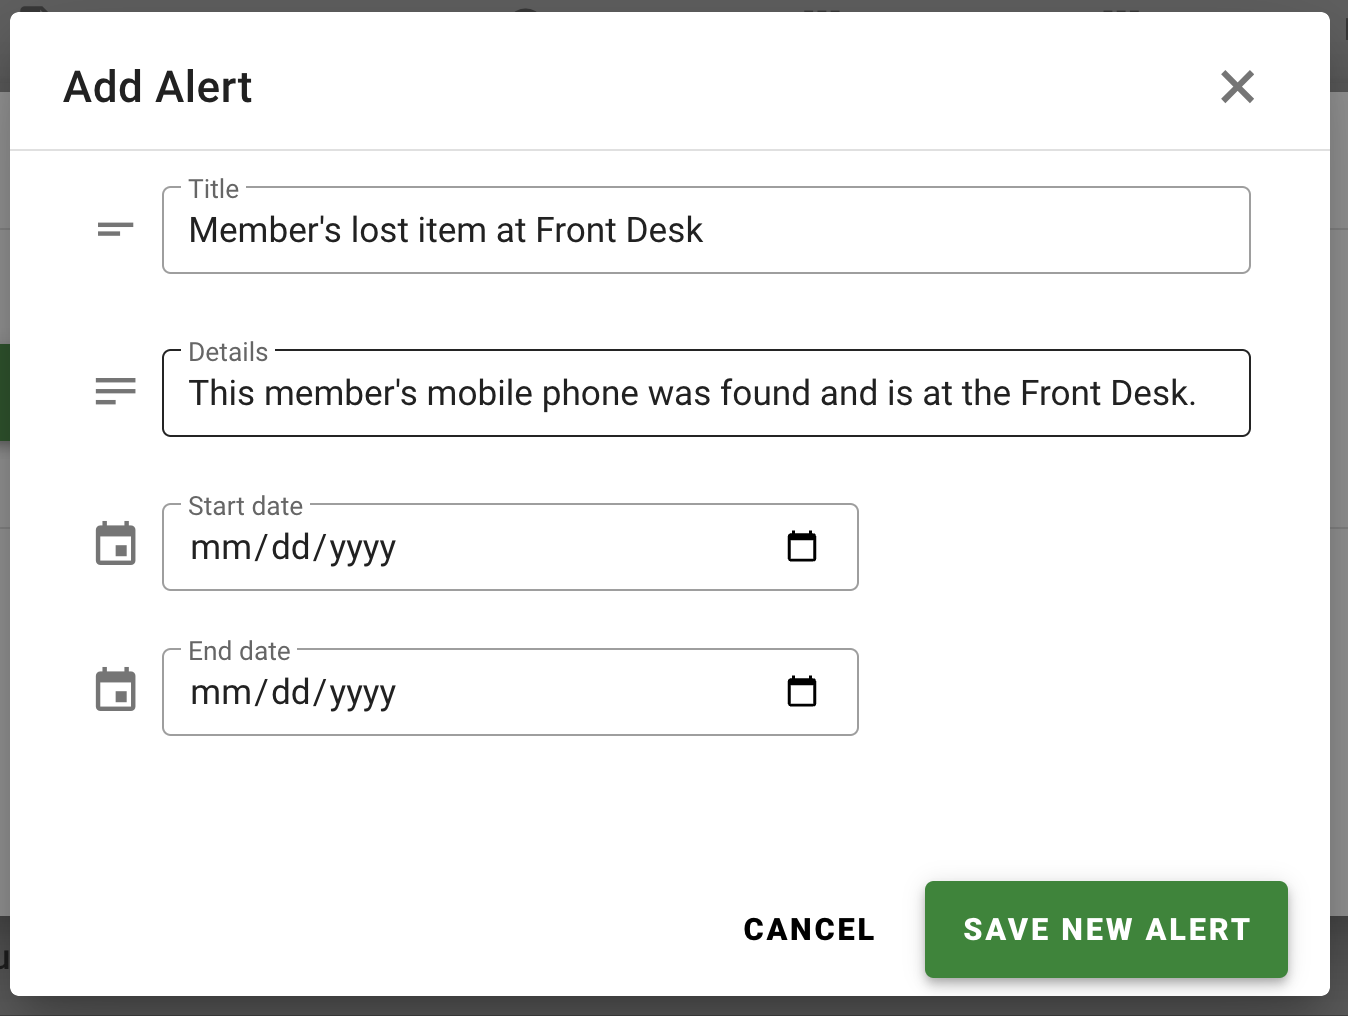Close the Add Alert dialog with X
The height and width of the screenshot is (1016, 1348).
pos(1237,87)
